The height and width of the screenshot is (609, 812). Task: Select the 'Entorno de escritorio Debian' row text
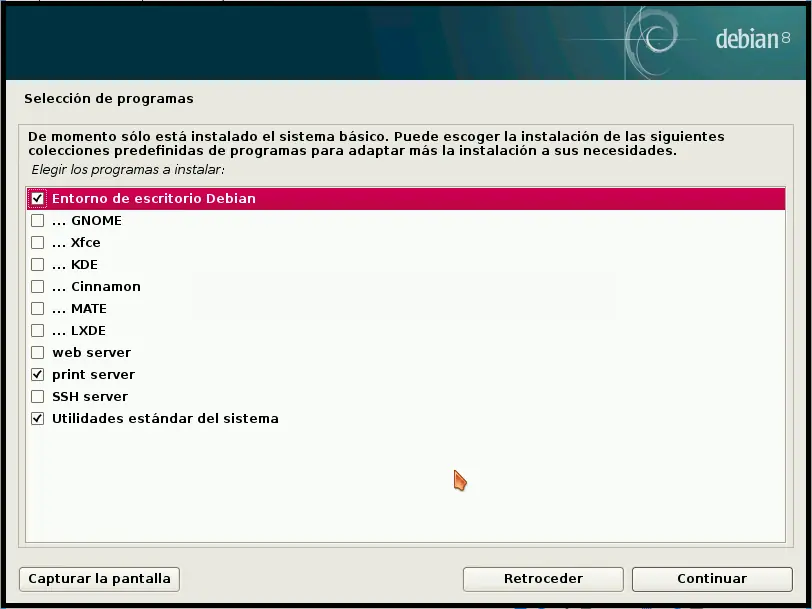click(x=154, y=199)
